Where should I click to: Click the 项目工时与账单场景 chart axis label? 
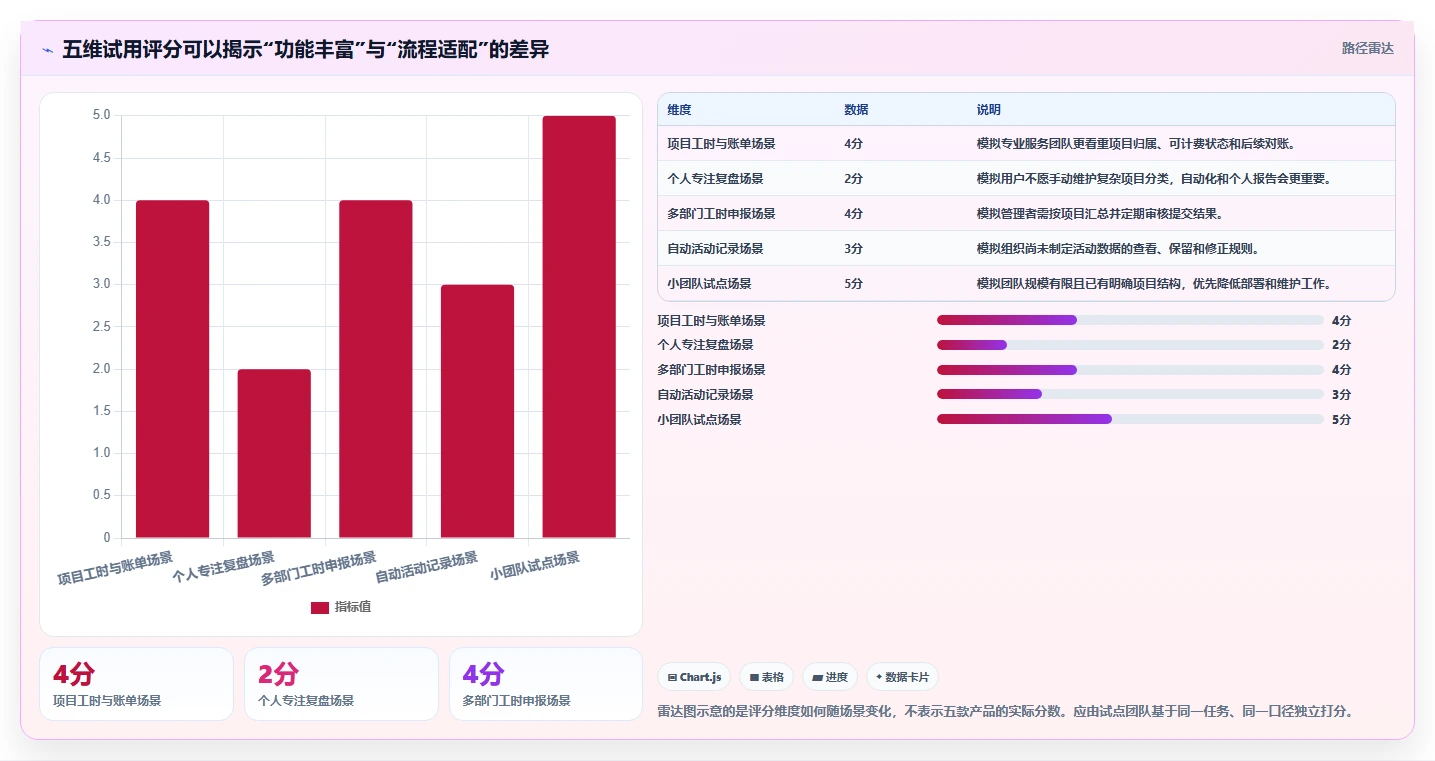pos(115,567)
